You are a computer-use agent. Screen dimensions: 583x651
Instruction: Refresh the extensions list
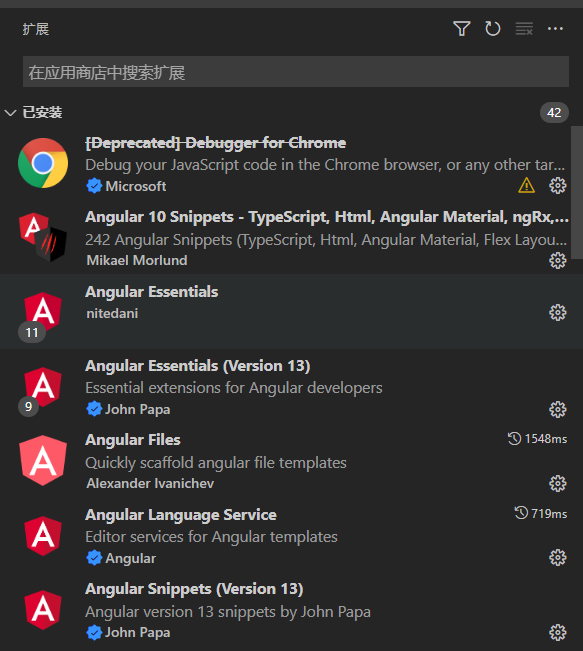tap(492, 29)
